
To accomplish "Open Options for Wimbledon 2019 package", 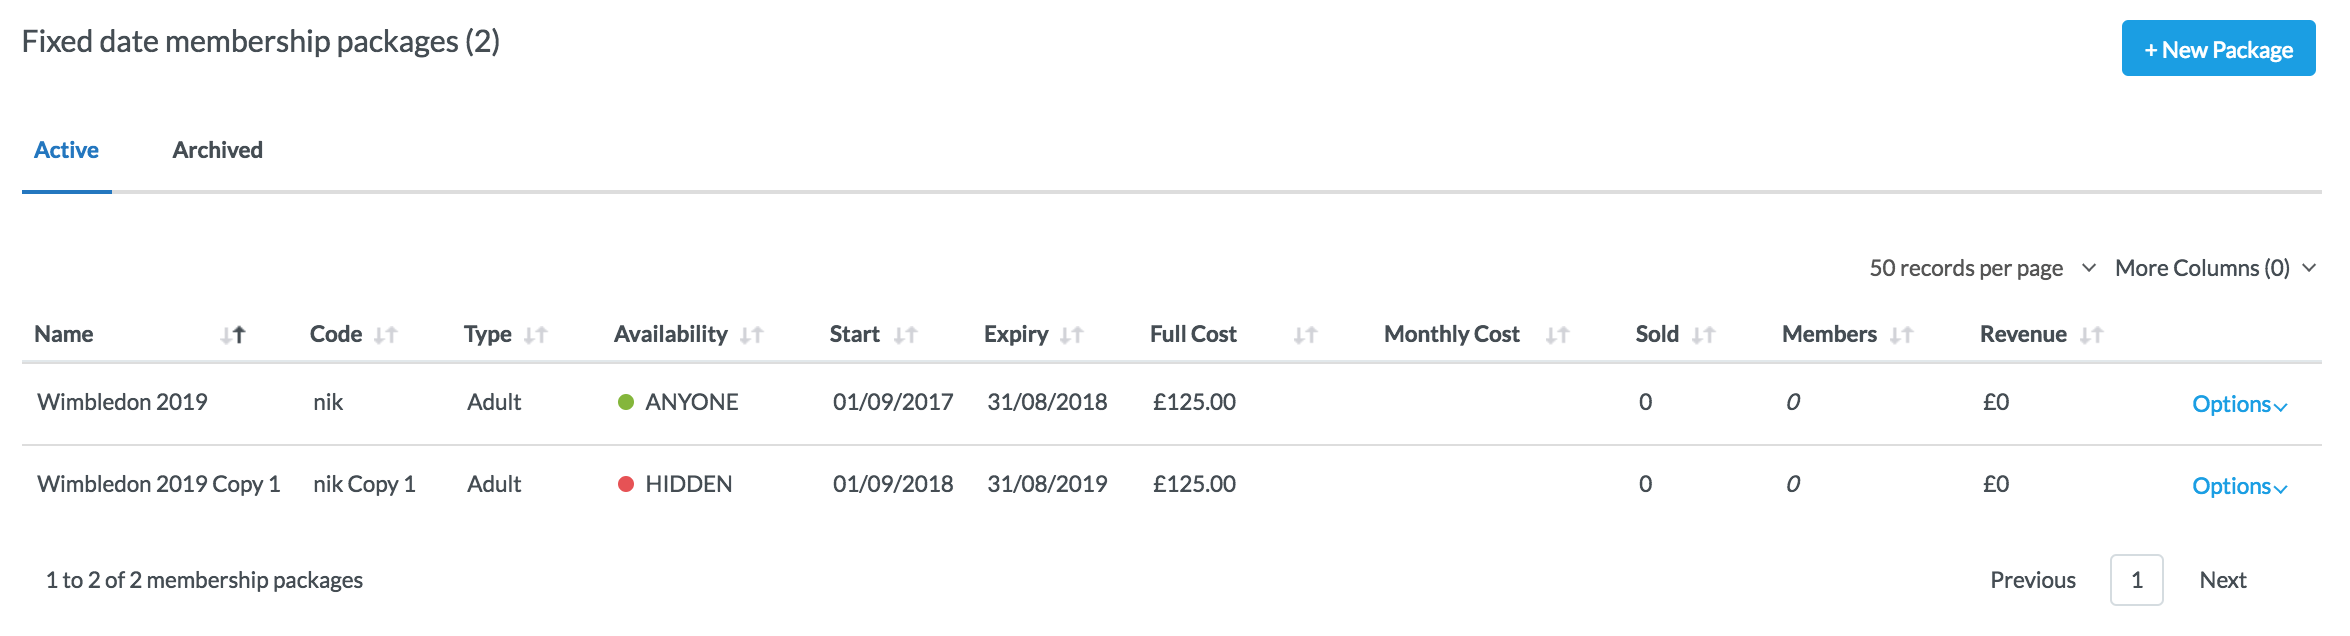I will coord(2239,404).
